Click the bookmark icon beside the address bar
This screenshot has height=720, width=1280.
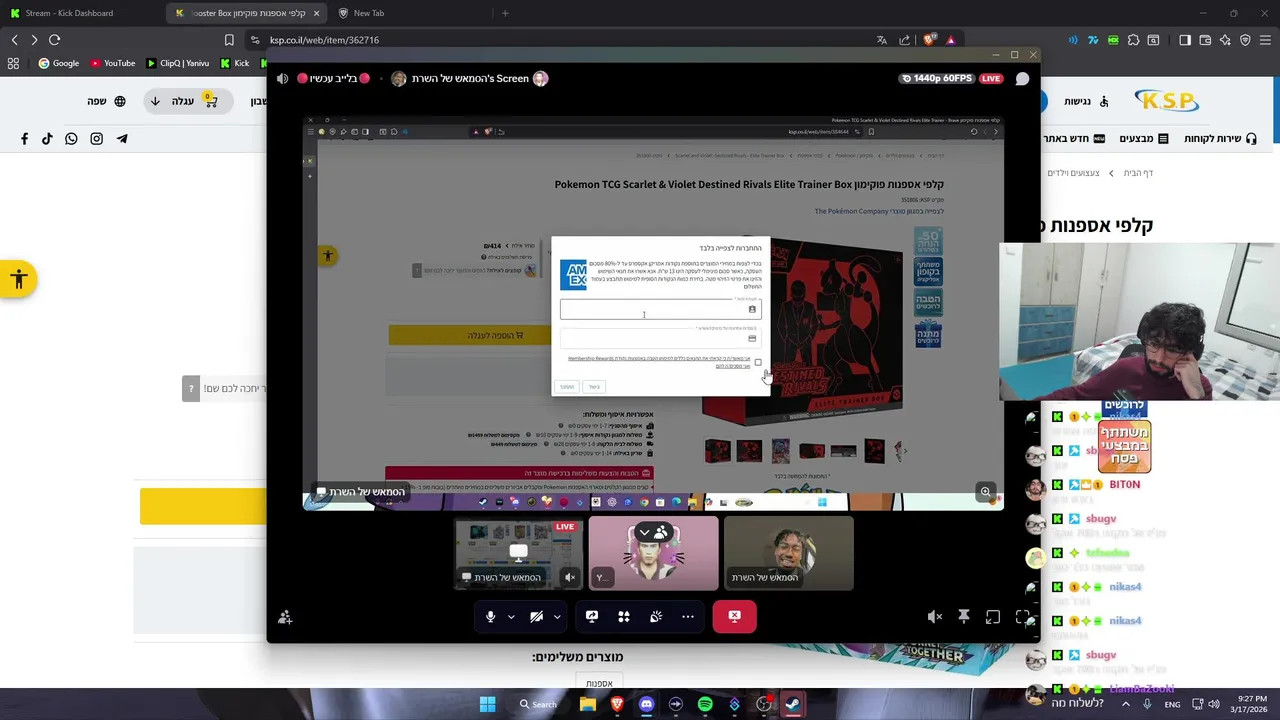pyautogui.click(x=229, y=40)
